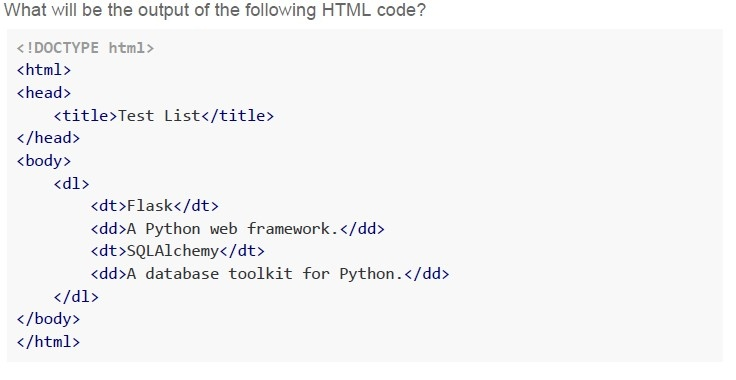Click the 'A database toolkit for Python.' line
Viewport: 736px width, 380px height.
pyautogui.click(x=270, y=274)
